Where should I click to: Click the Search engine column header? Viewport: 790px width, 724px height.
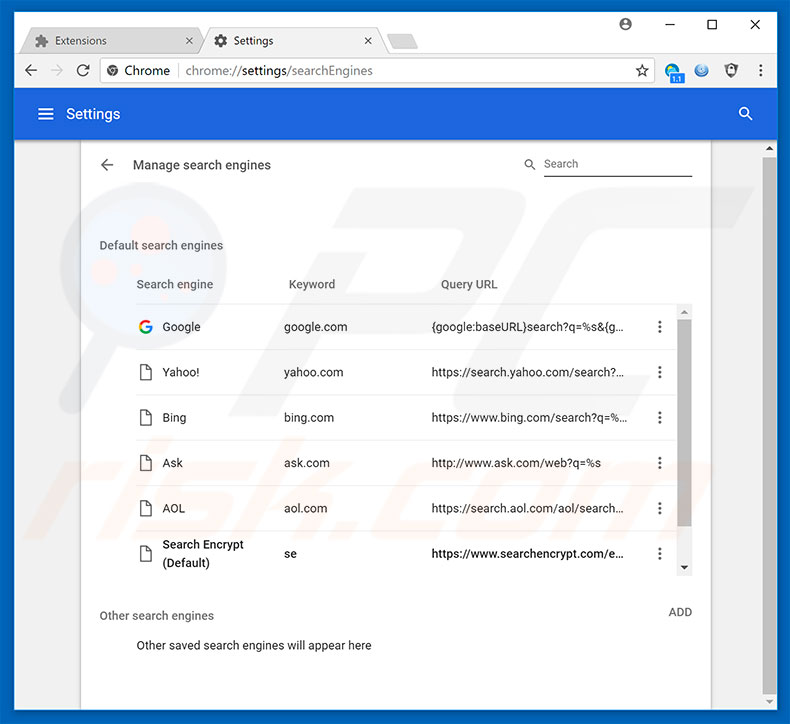[174, 284]
